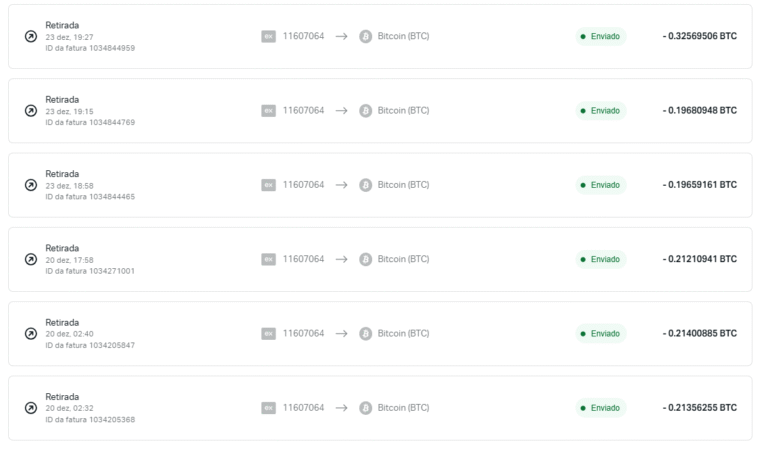Click Bitcoin coin icon in 23 dez 18:58 row
Screen dimensions: 768x454
coord(365,185)
